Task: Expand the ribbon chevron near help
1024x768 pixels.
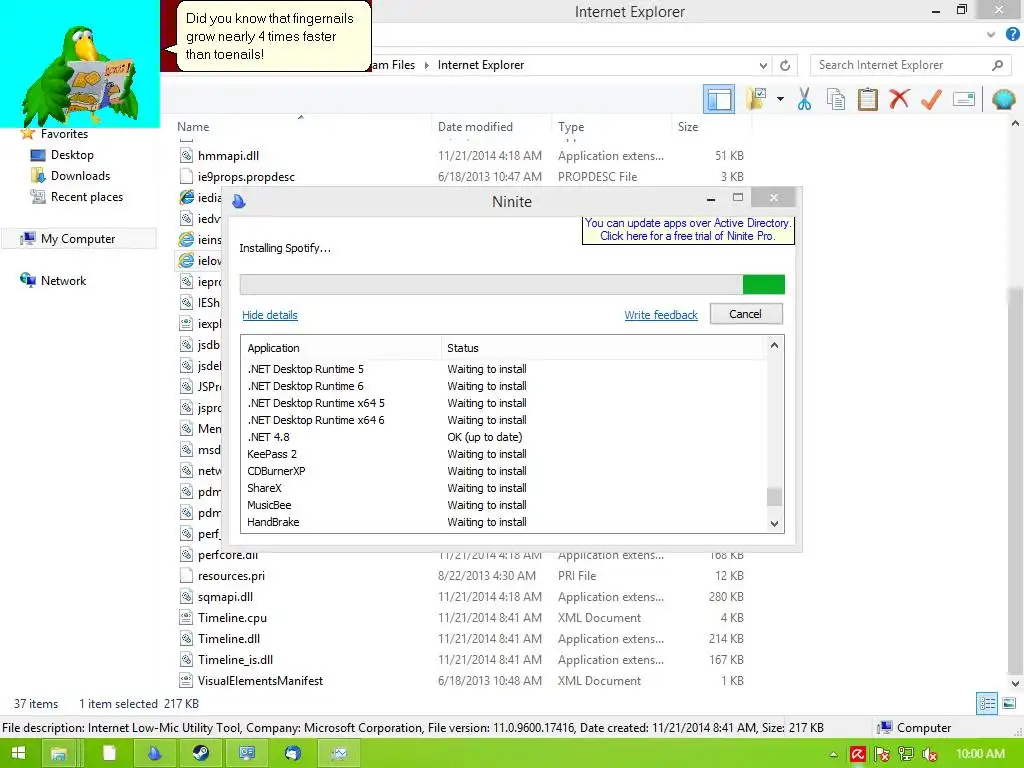Action: 991,34
